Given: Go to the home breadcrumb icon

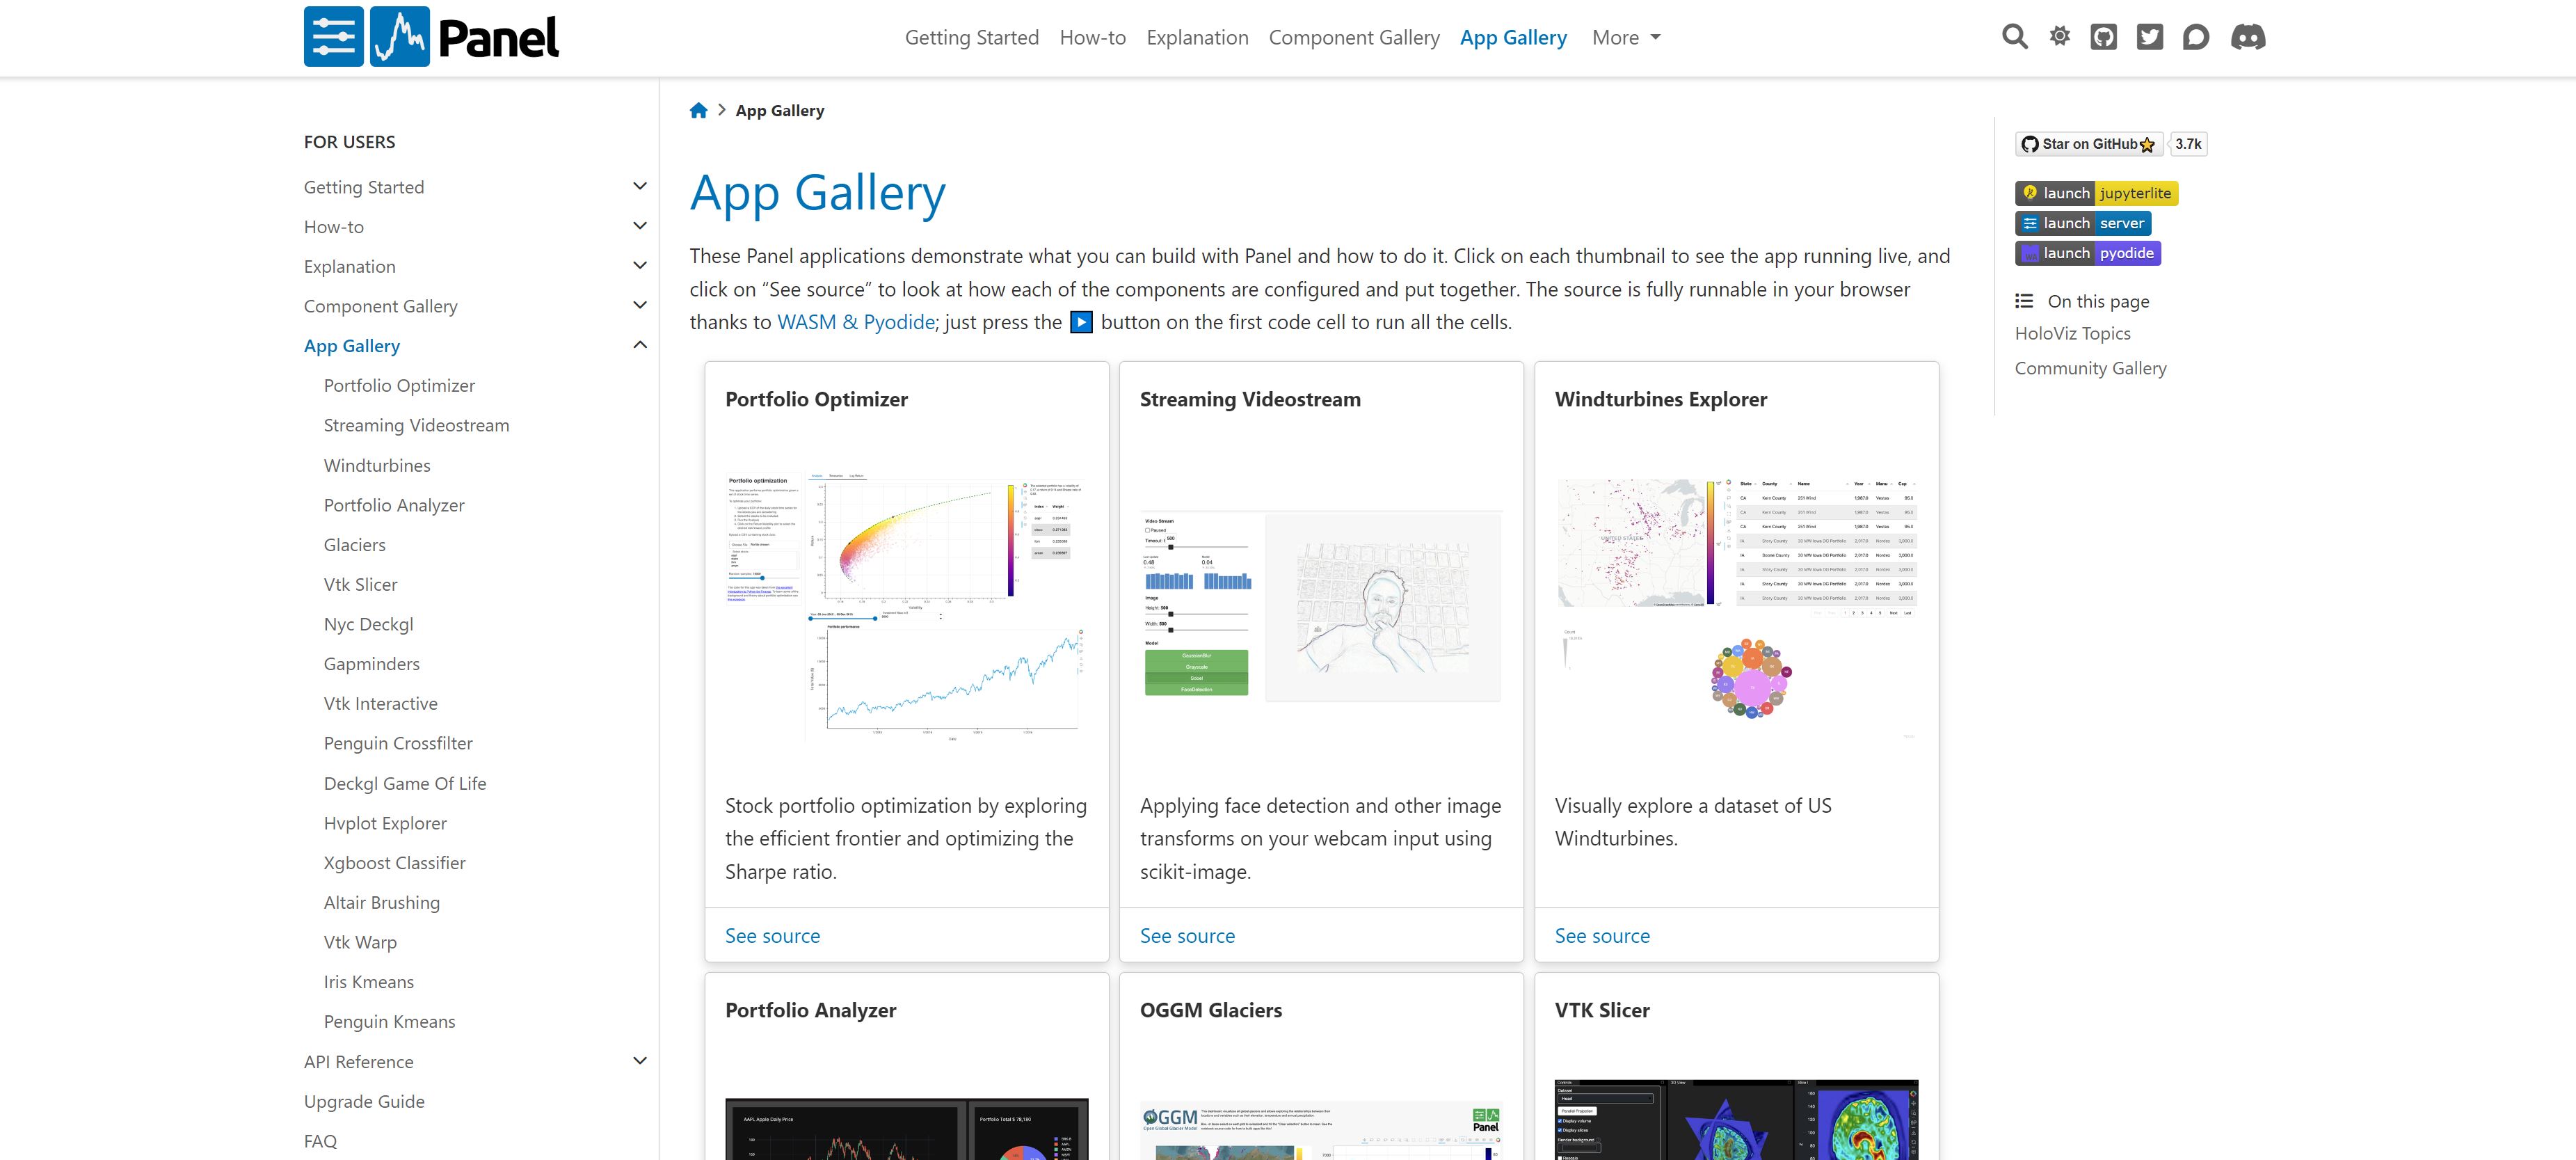Looking at the screenshot, I should click(x=698, y=110).
